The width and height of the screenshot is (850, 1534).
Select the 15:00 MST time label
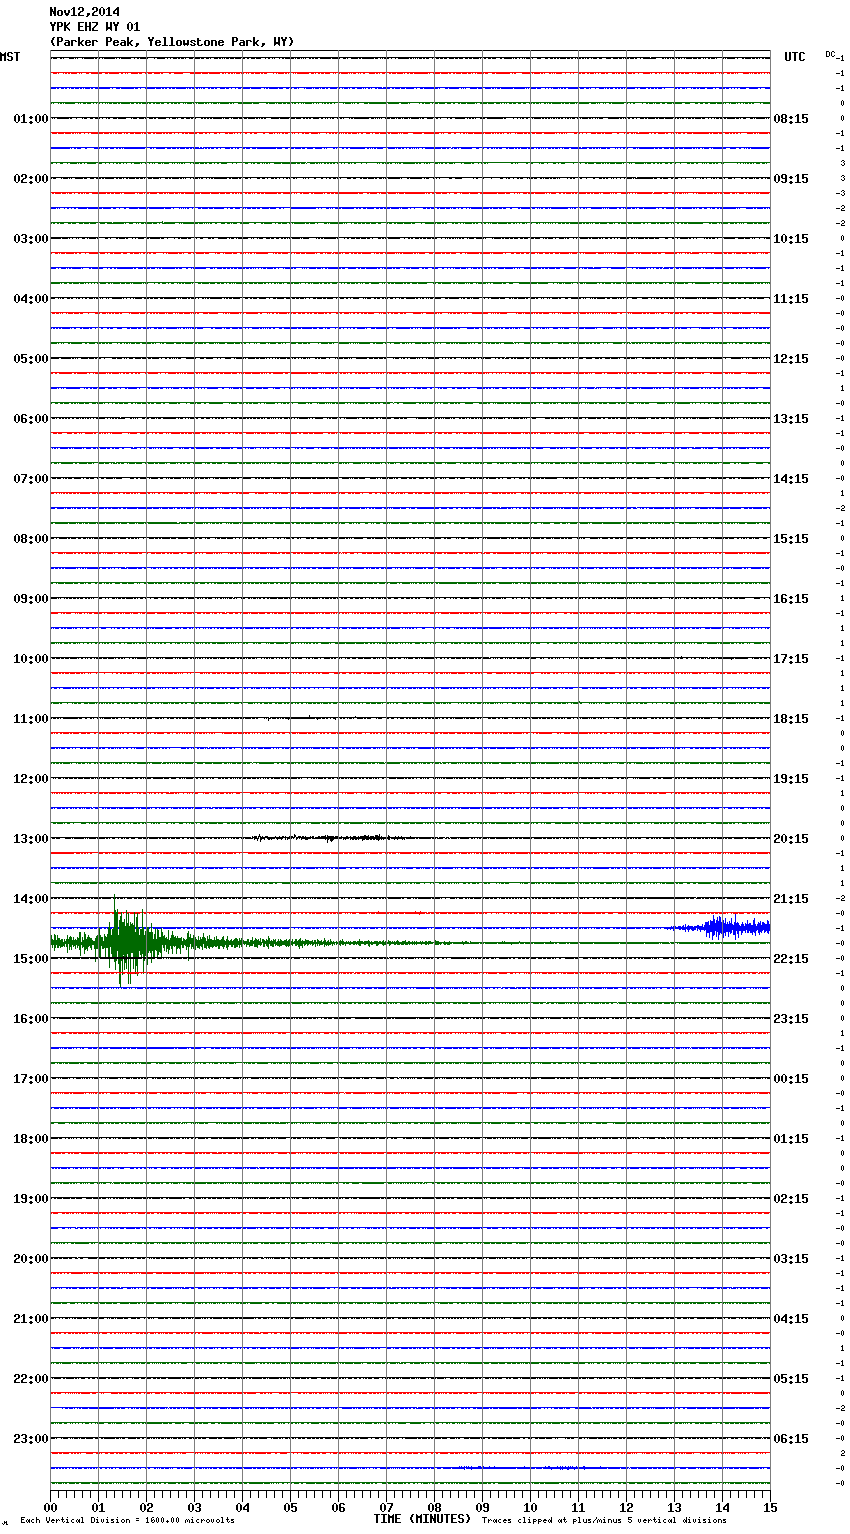coord(30,959)
